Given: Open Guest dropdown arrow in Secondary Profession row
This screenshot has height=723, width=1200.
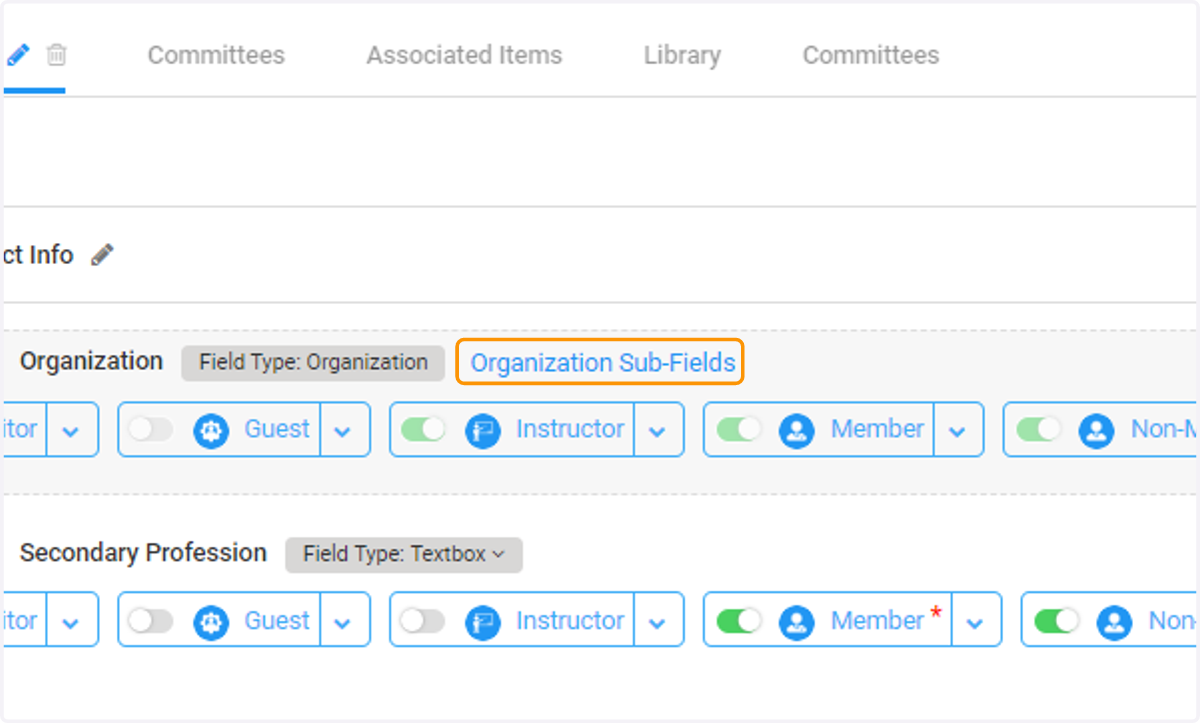Looking at the screenshot, I should coord(343,622).
